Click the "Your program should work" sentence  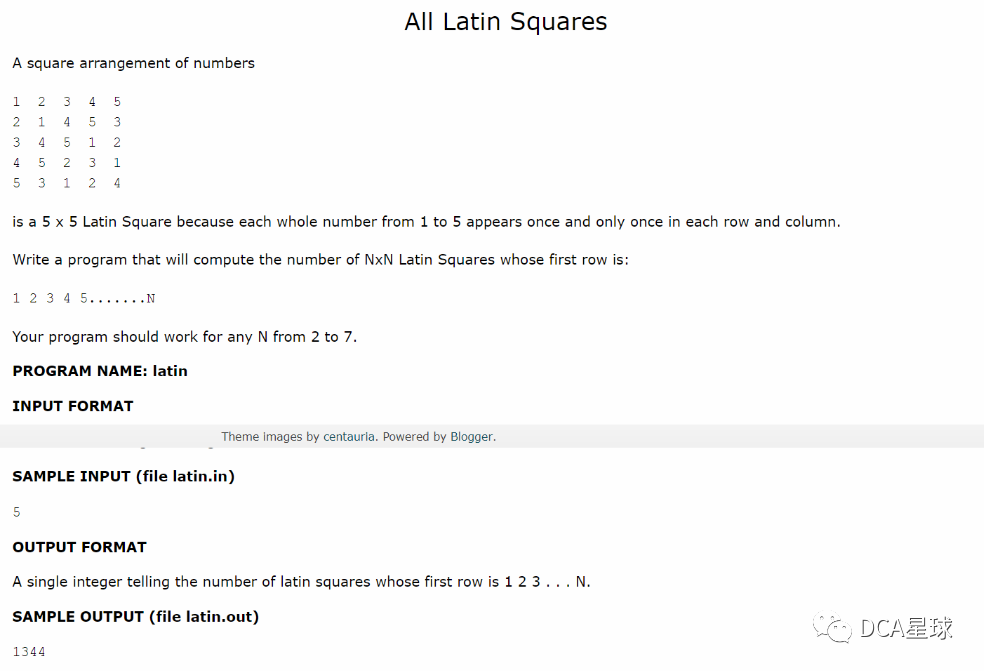click(x=184, y=336)
